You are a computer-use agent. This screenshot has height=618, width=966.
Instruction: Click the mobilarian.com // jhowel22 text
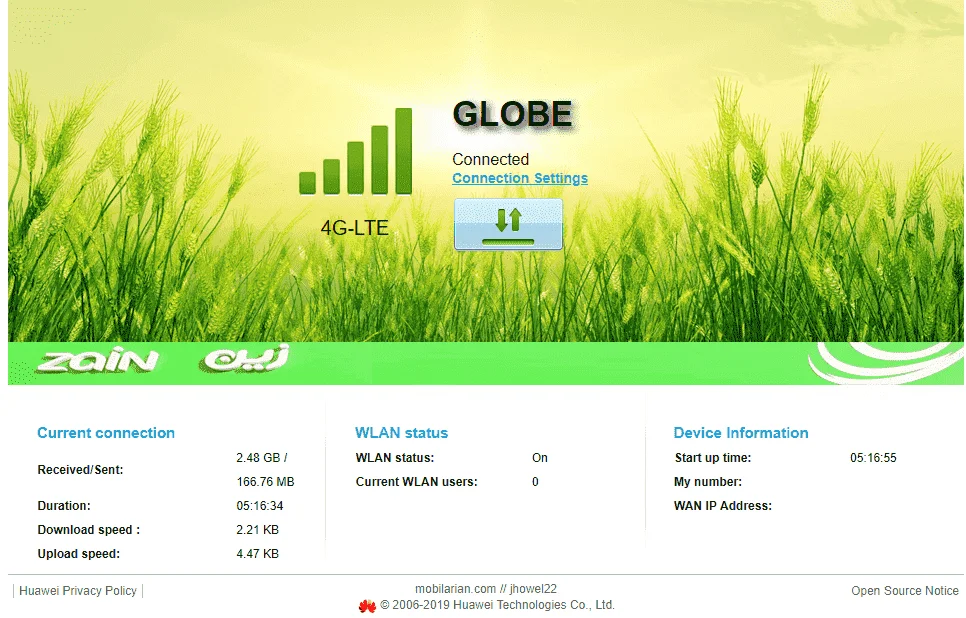486,589
